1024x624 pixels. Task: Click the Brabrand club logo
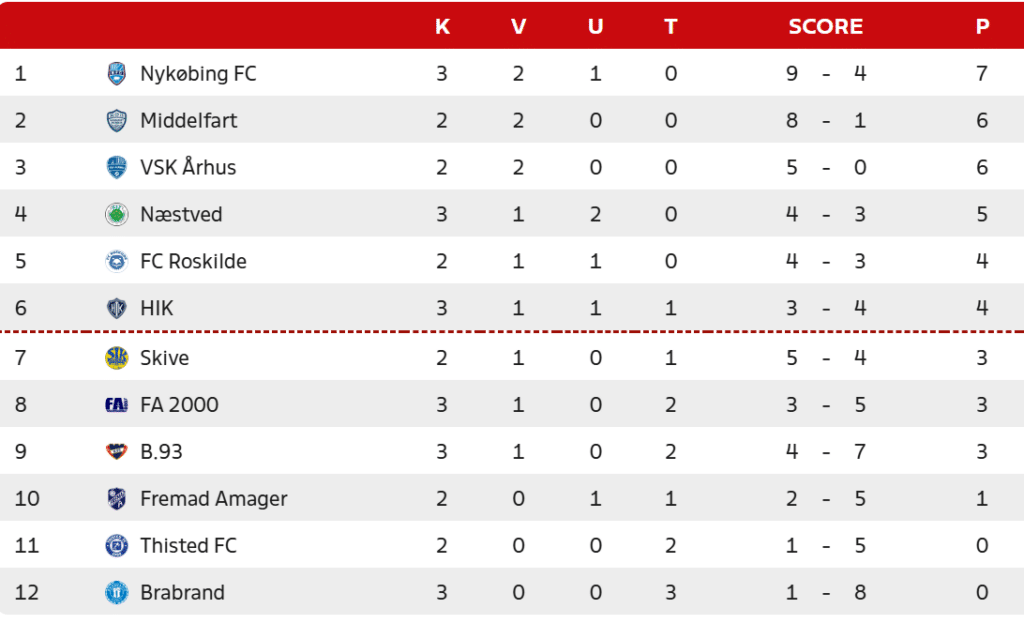point(116,593)
